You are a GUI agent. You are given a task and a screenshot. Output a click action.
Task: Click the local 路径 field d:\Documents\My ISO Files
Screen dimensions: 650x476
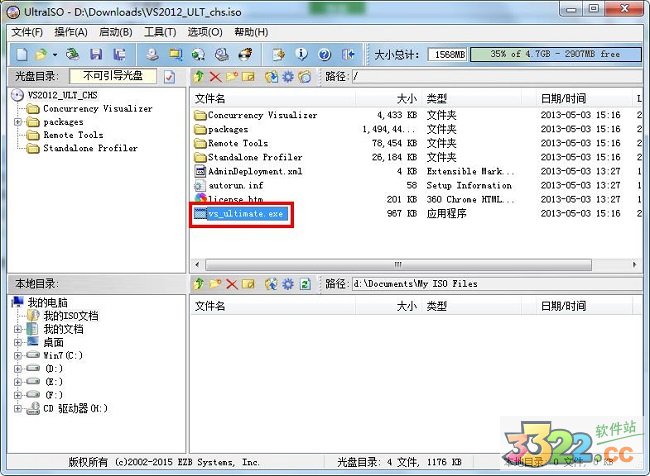tap(497, 284)
